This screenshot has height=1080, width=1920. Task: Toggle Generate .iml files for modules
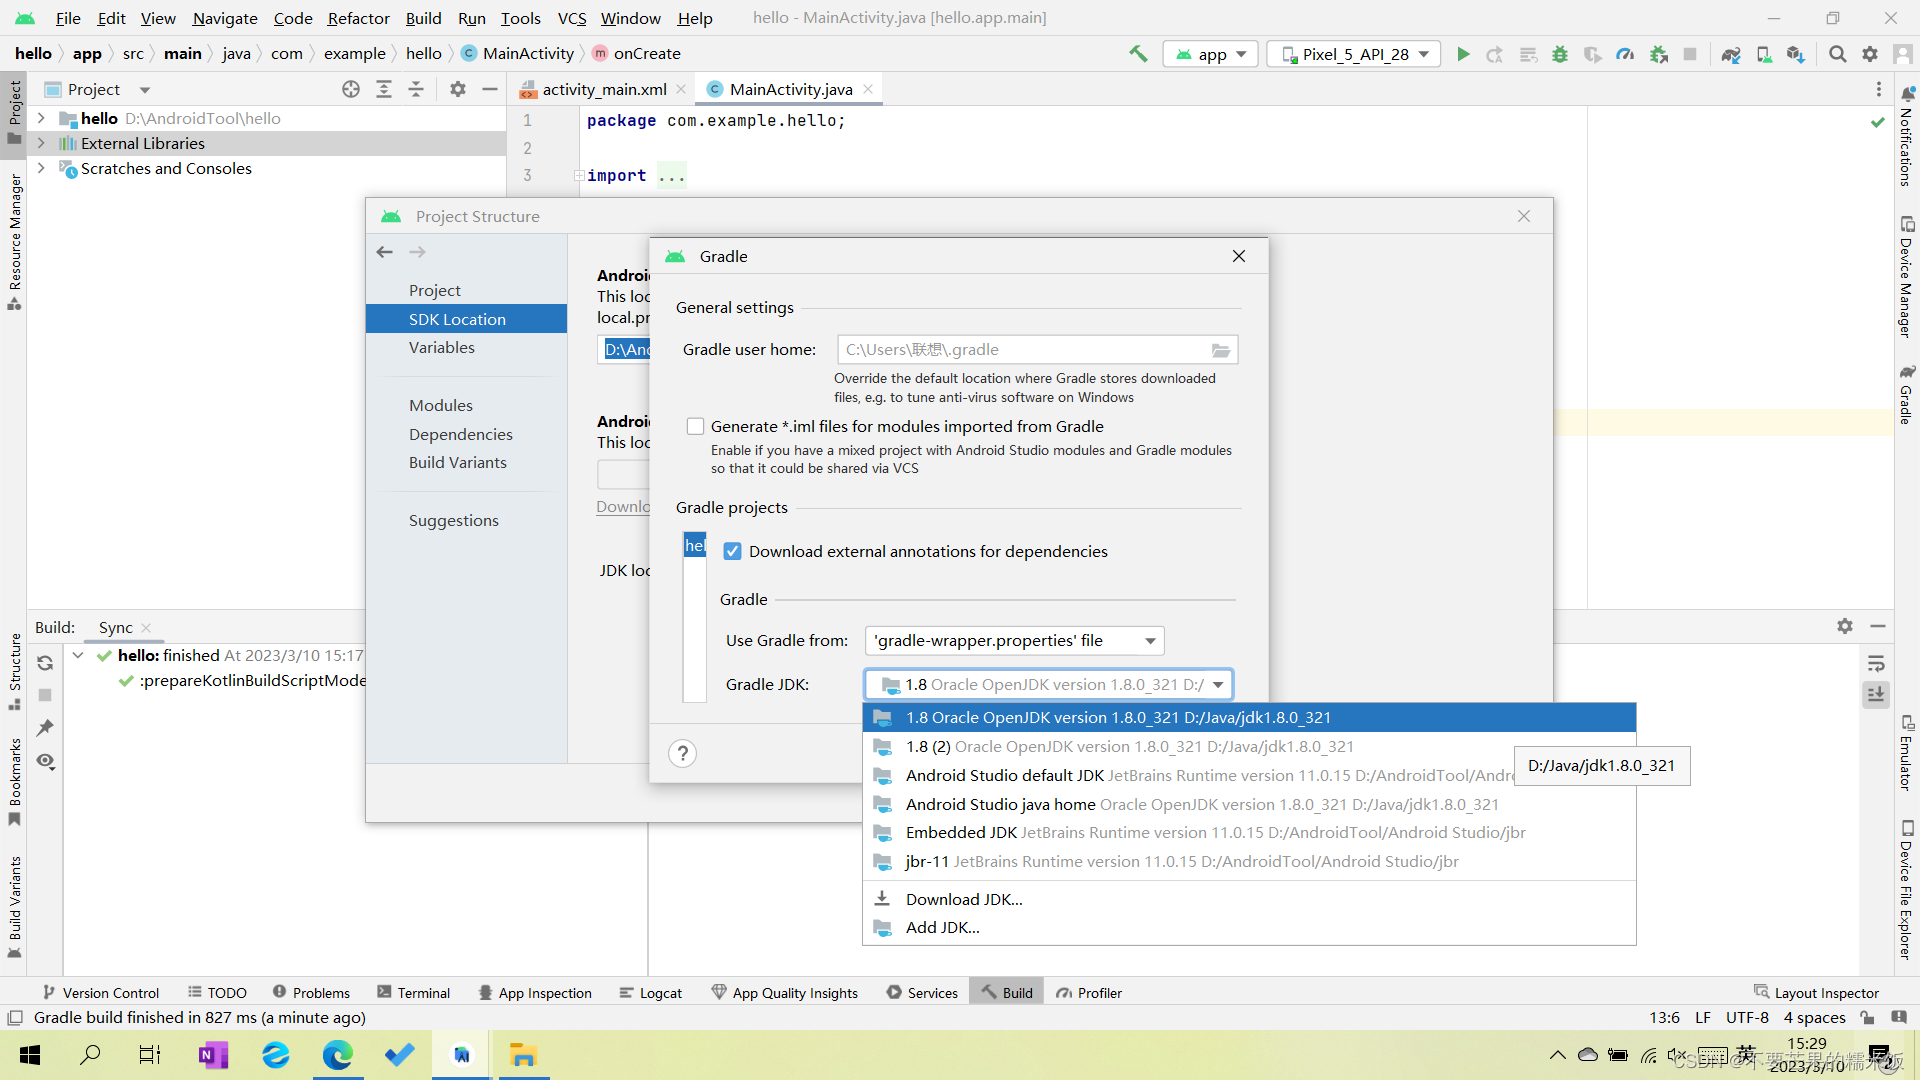point(695,426)
